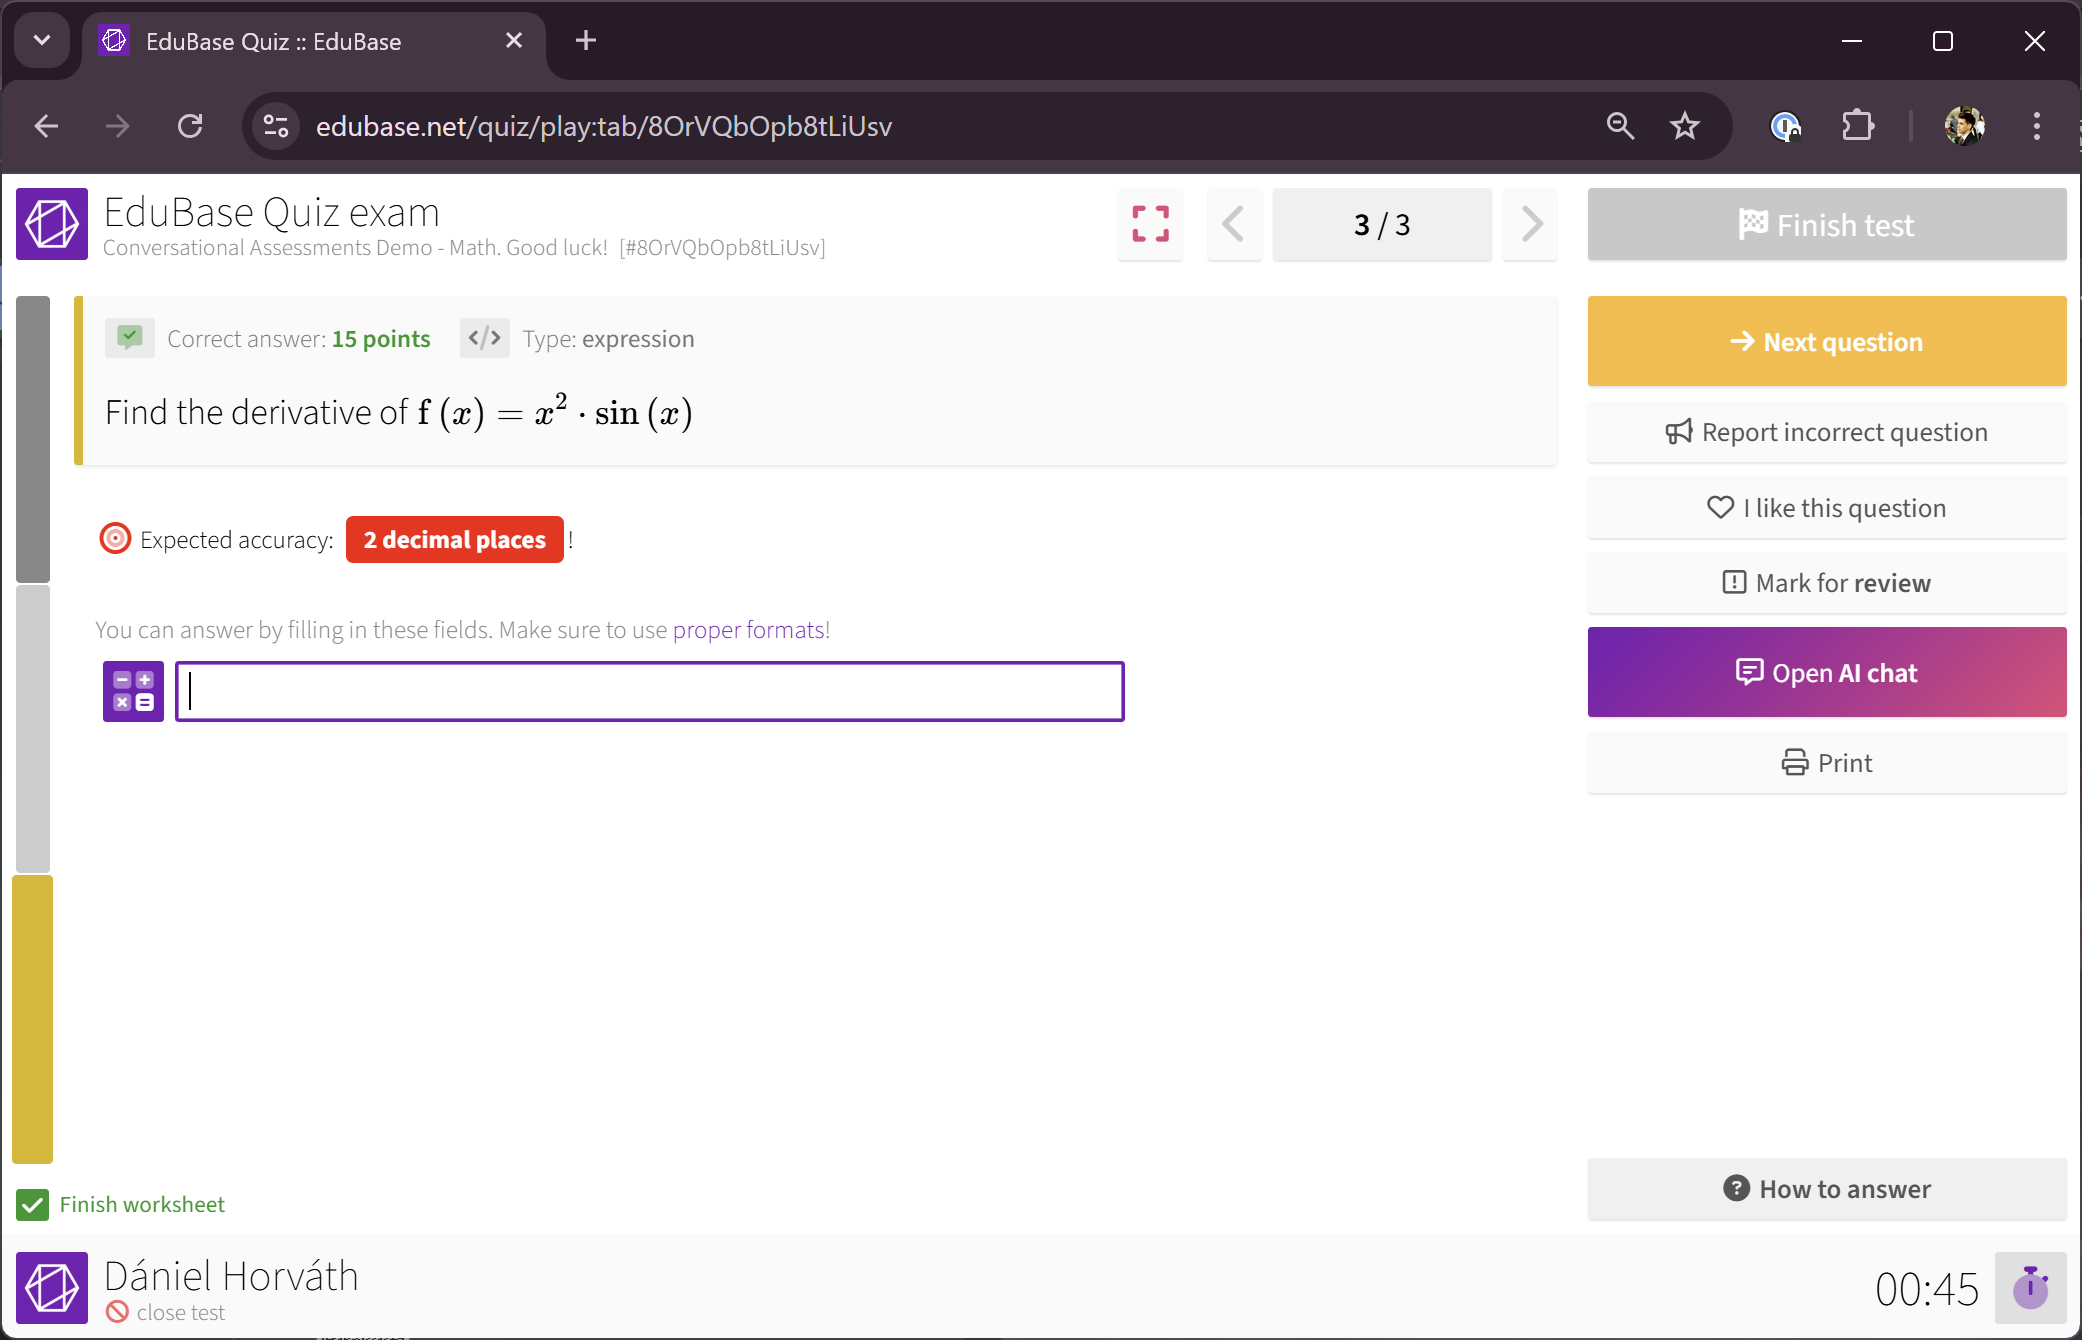Image resolution: width=2082 pixels, height=1340 pixels.
Task: Open a new browser tab
Action: (x=586, y=41)
